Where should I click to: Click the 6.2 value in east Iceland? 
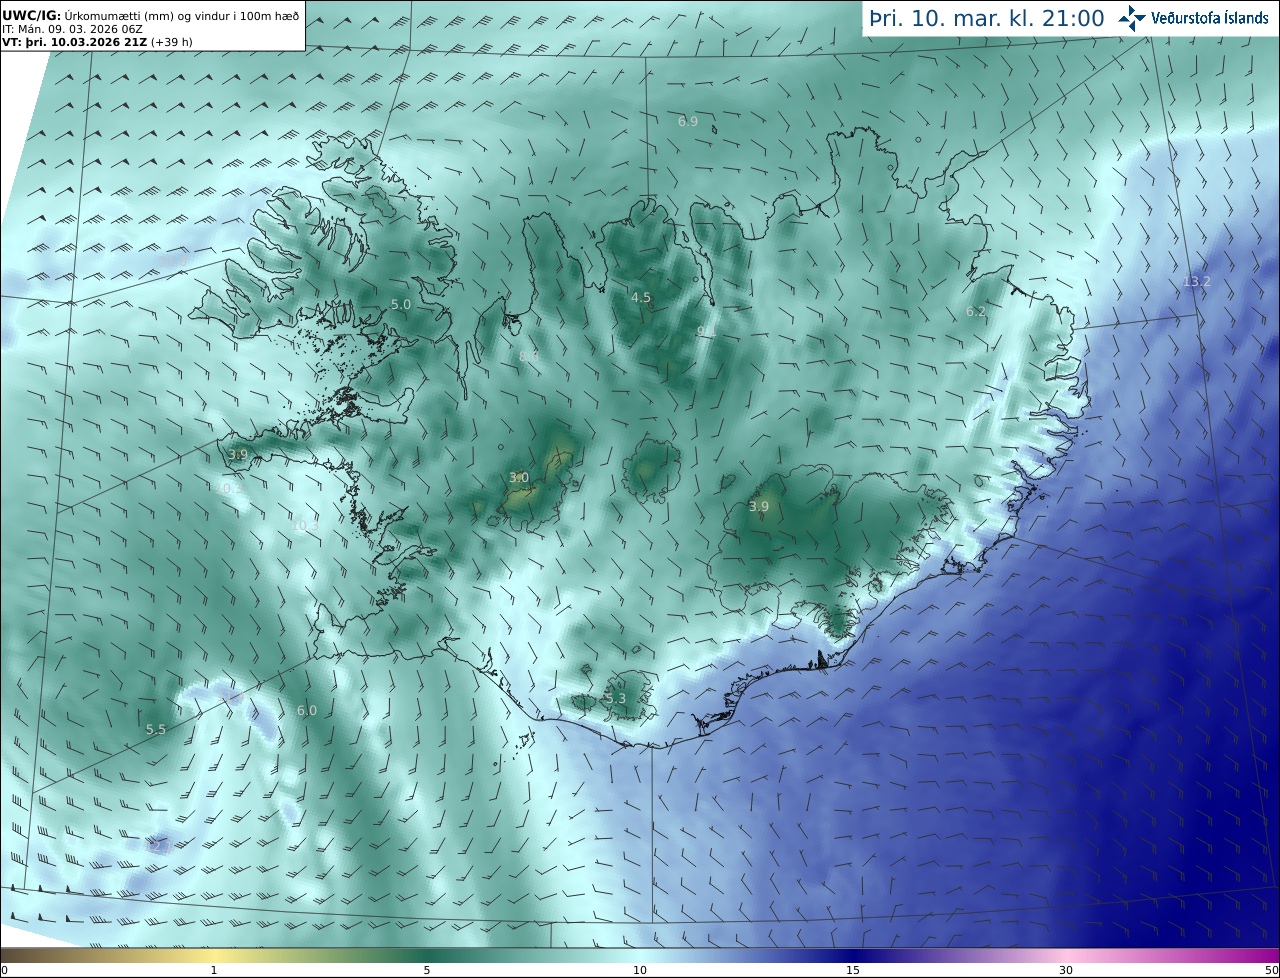(x=976, y=311)
